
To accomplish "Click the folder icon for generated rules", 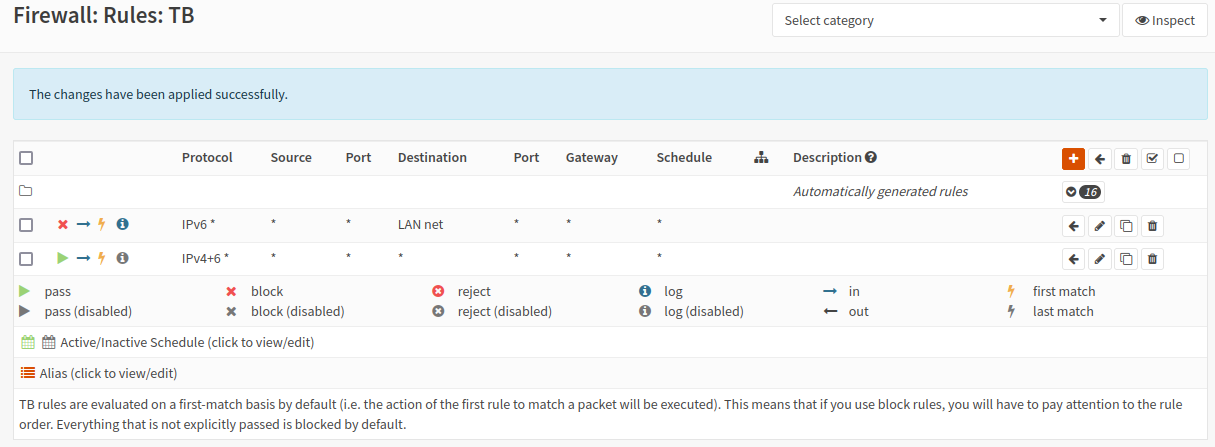I will [26, 191].
